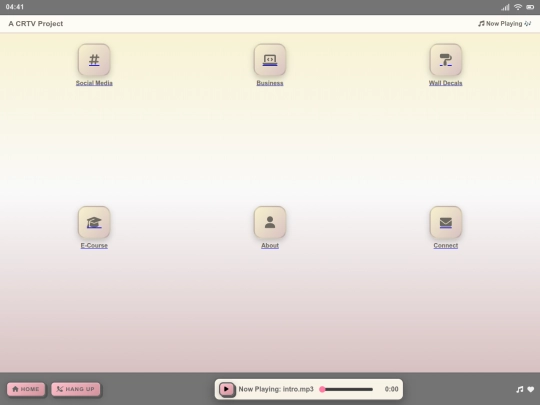540x405 pixels.
Task: Click the 0:00 playback time
Action: pyautogui.click(x=392, y=389)
